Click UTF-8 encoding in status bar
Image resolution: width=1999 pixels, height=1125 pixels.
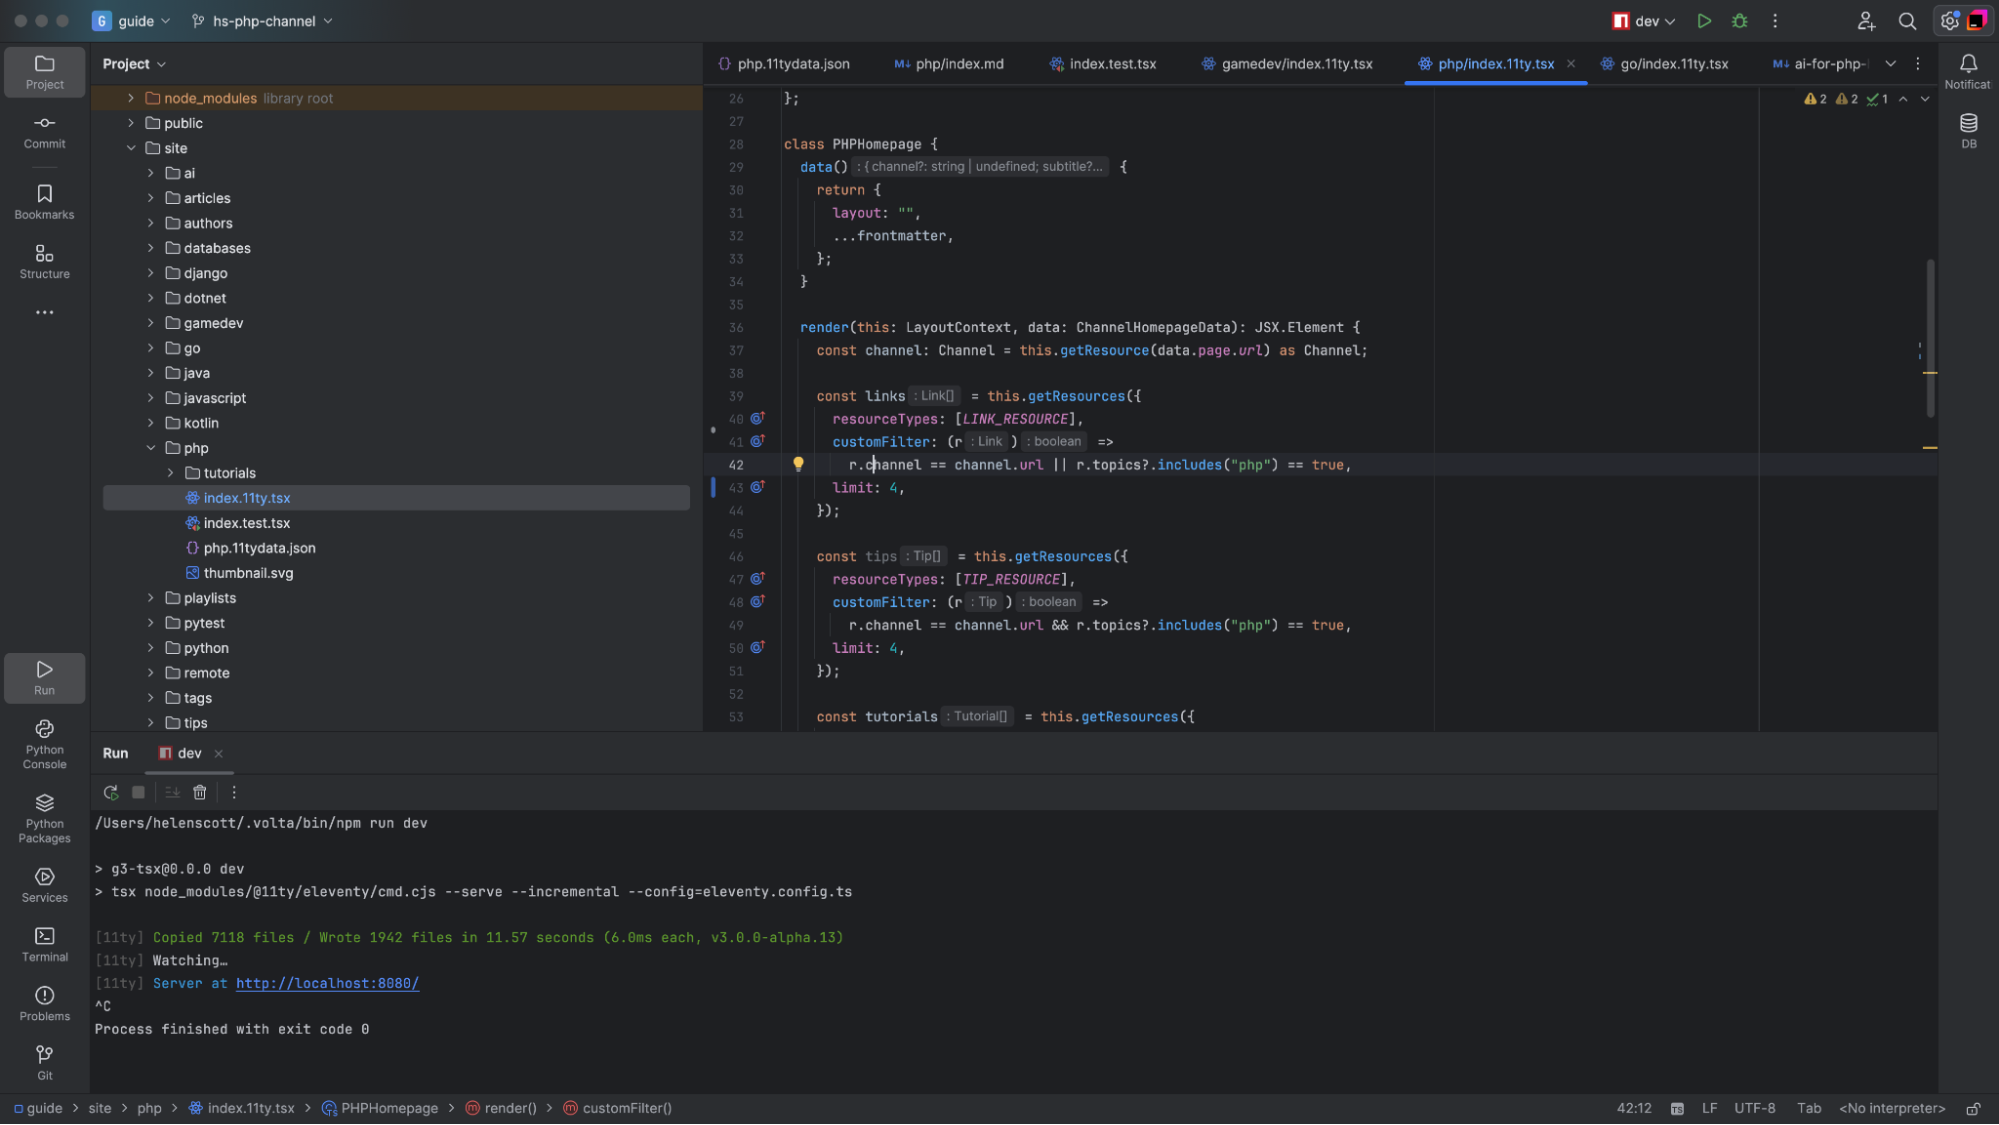pos(1754,1109)
